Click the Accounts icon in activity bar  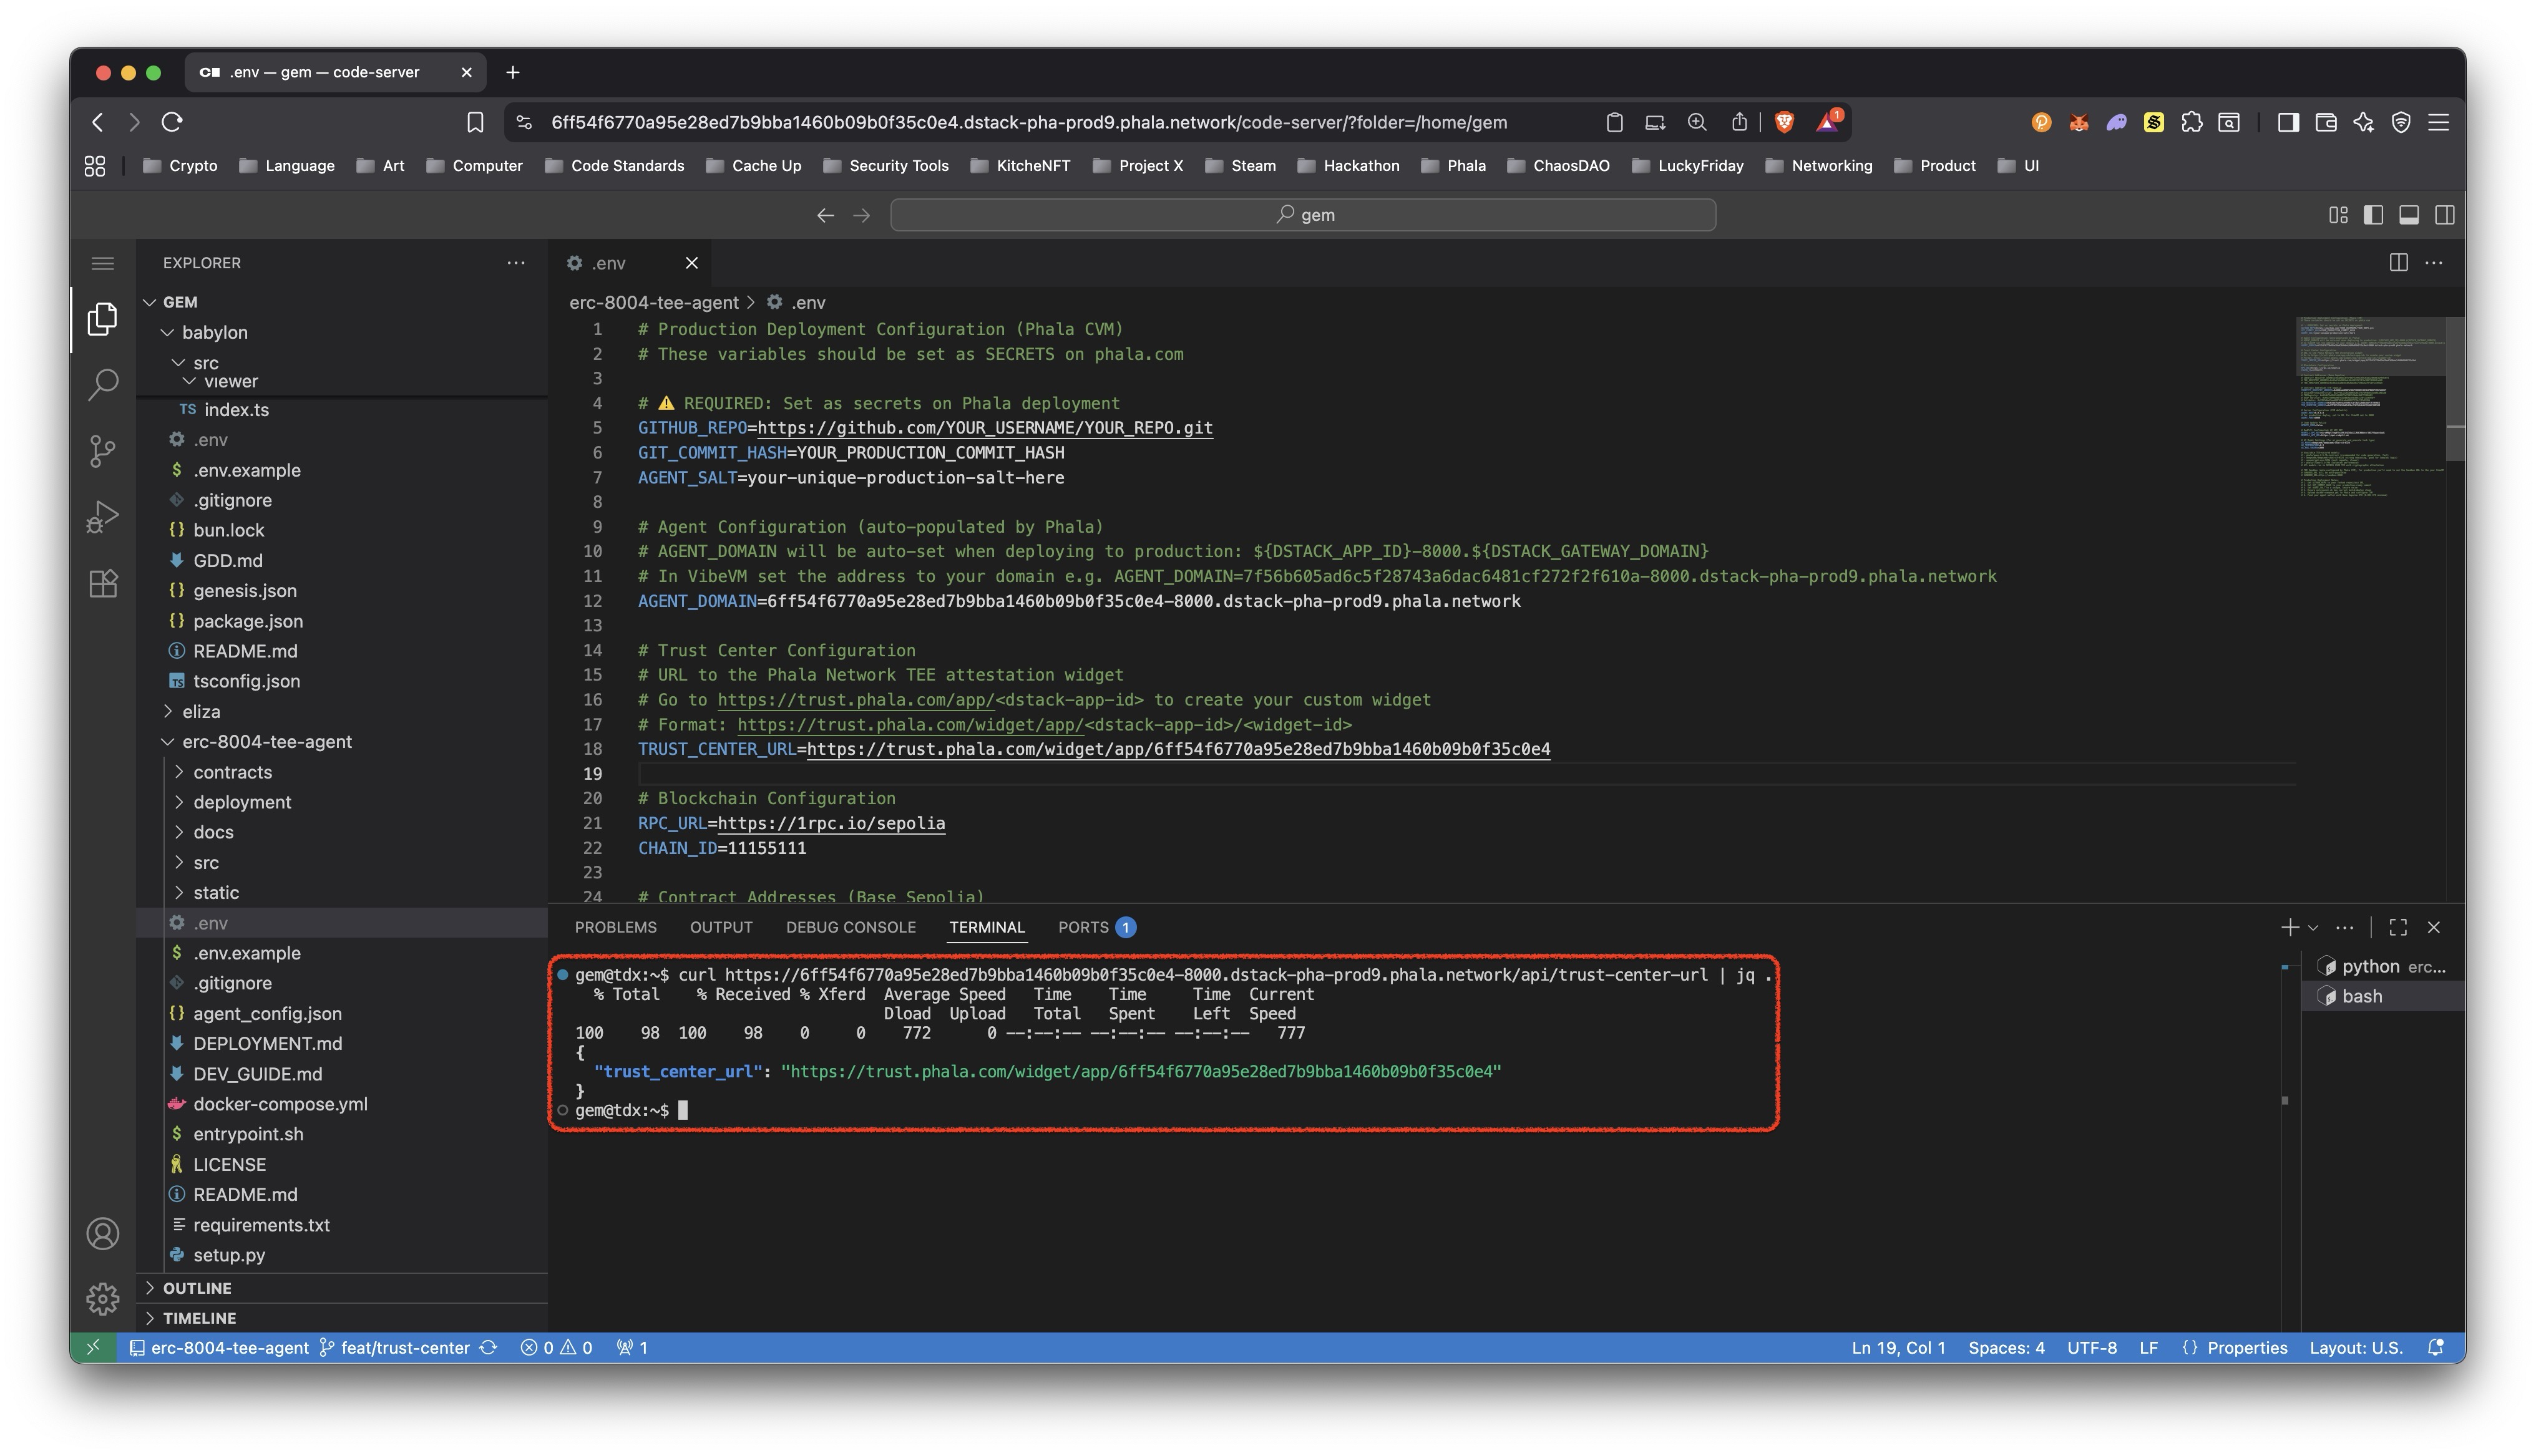[x=102, y=1233]
